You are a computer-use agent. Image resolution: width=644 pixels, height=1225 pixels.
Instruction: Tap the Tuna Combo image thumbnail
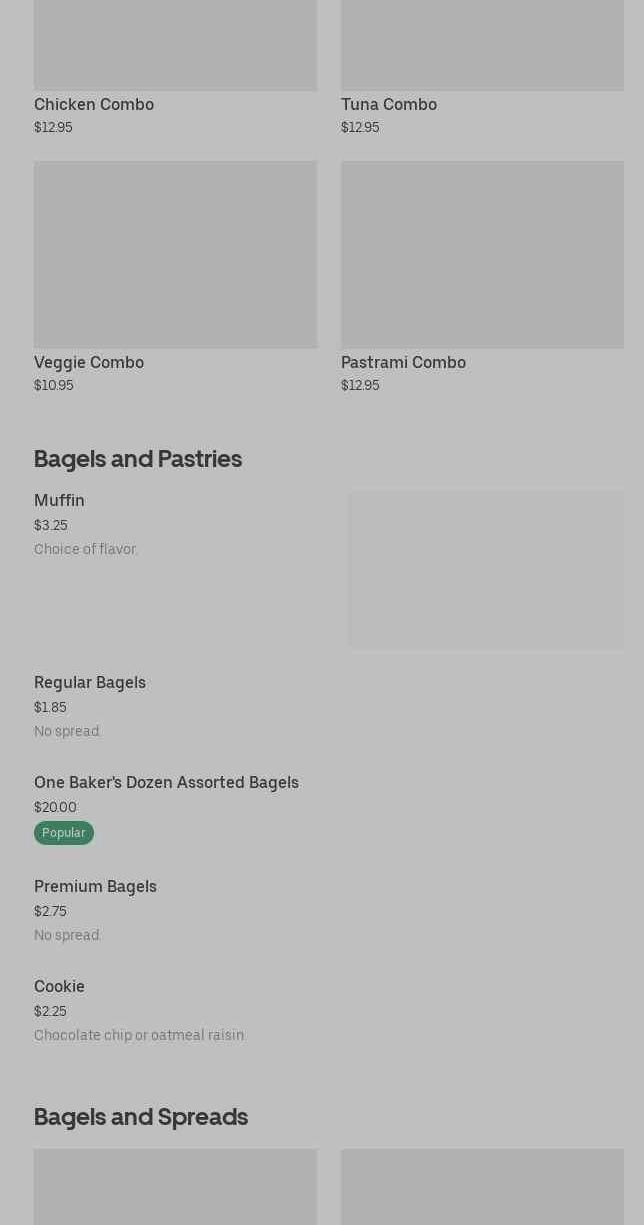[482, 45]
